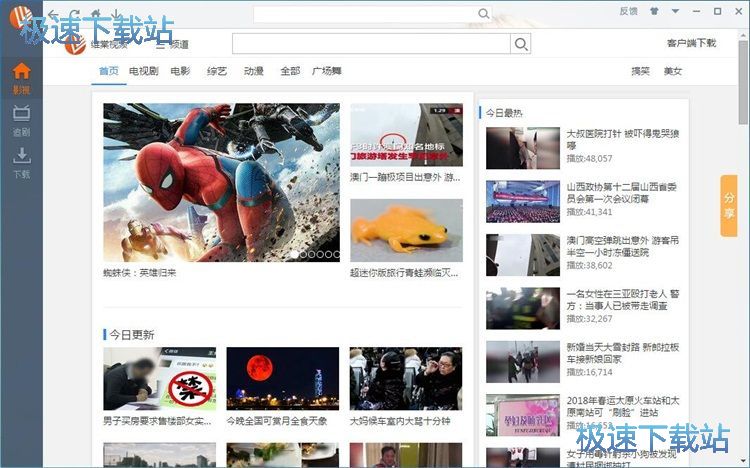
Task: Open the 新婚当天大雪封路 video thumbnail
Action: click(x=523, y=362)
